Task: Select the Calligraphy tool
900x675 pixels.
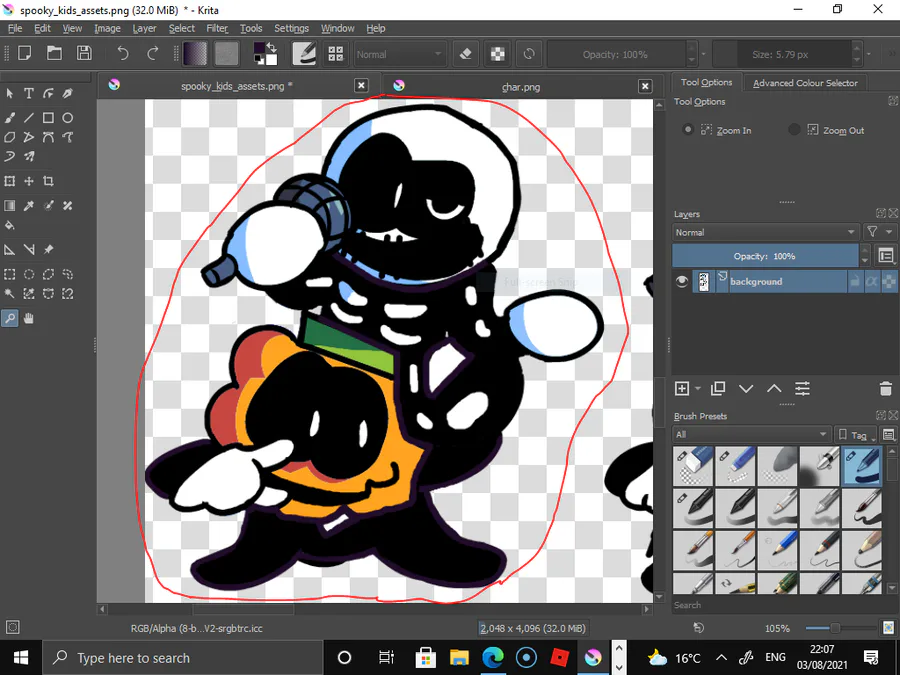Action: [x=68, y=93]
